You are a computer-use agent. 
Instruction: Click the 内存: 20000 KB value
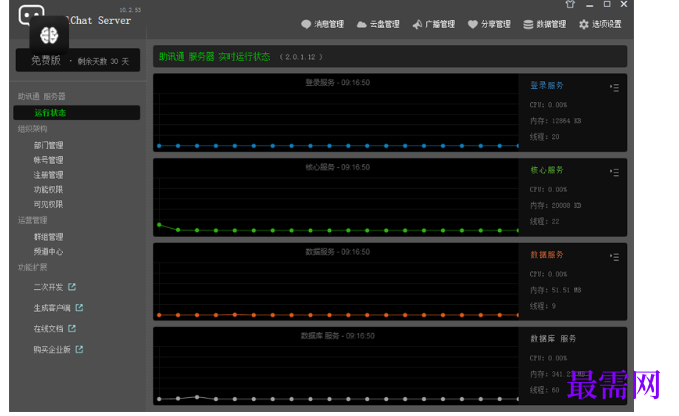coord(556,205)
